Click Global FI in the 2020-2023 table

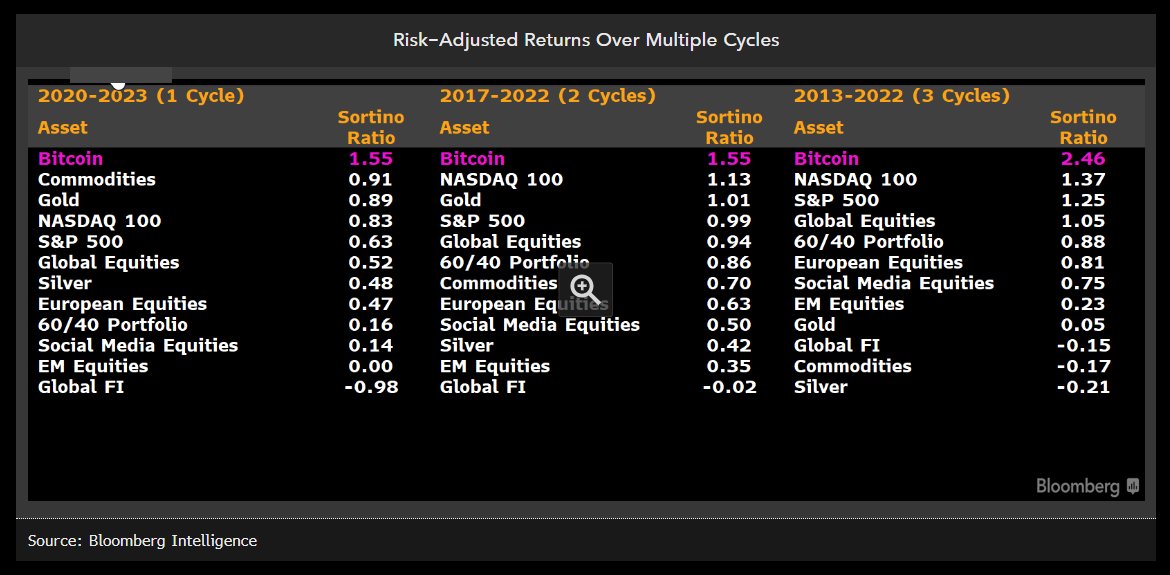point(81,387)
